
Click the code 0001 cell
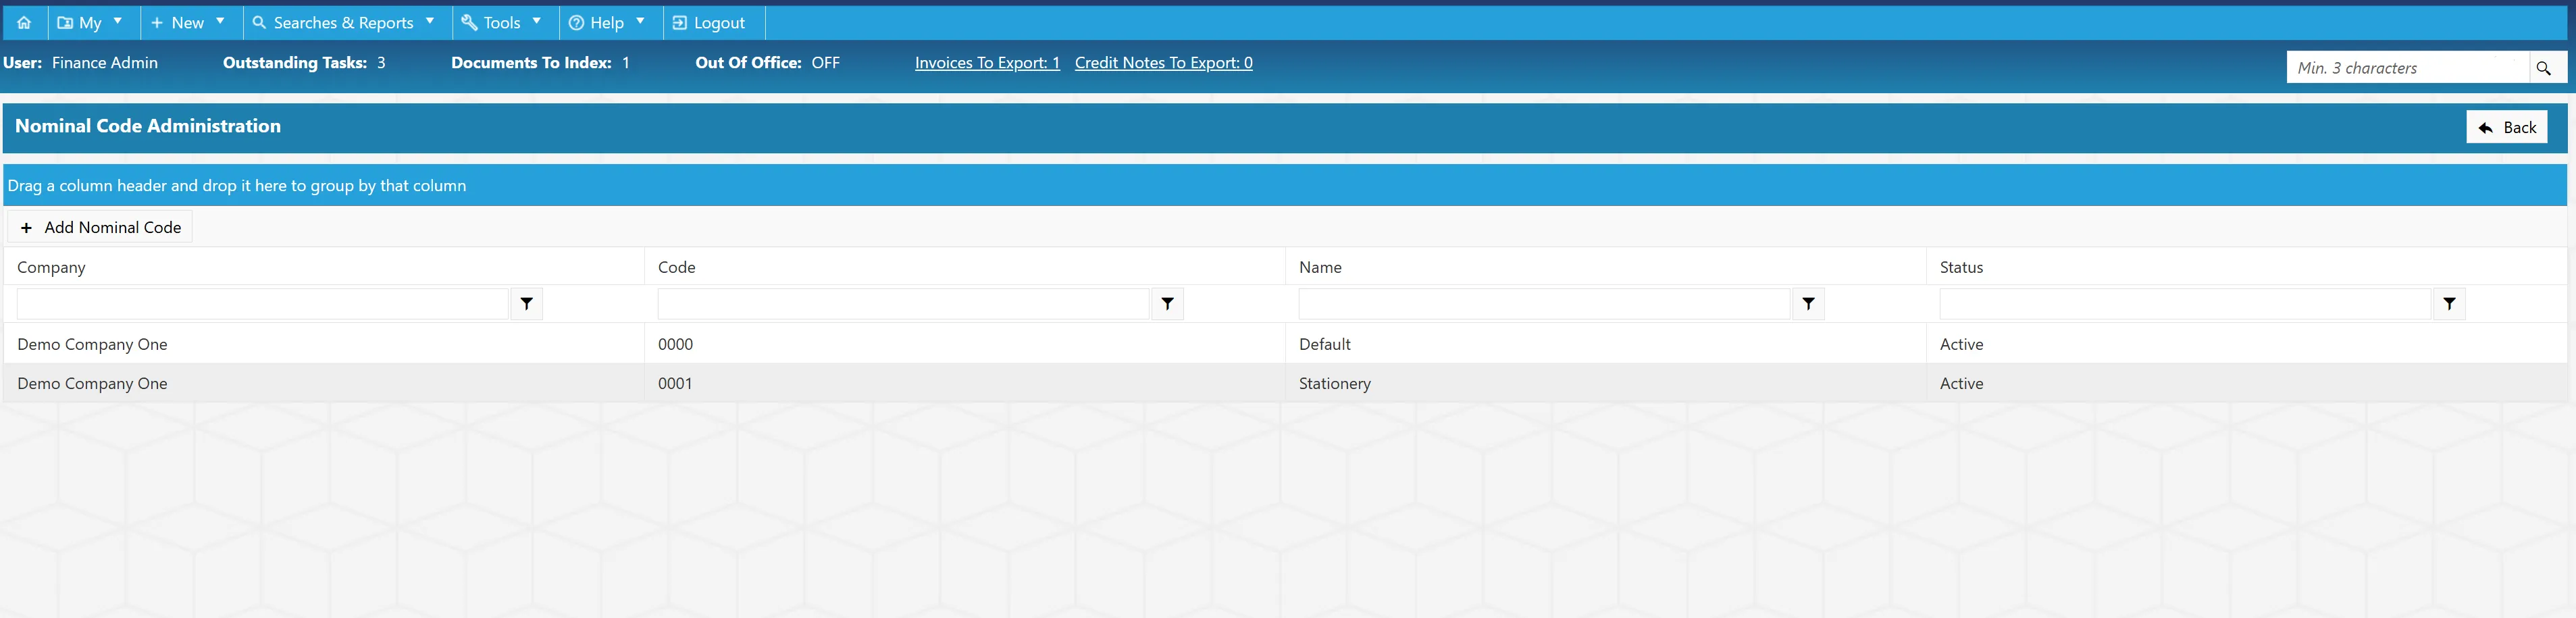pyautogui.click(x=965, y=383)
